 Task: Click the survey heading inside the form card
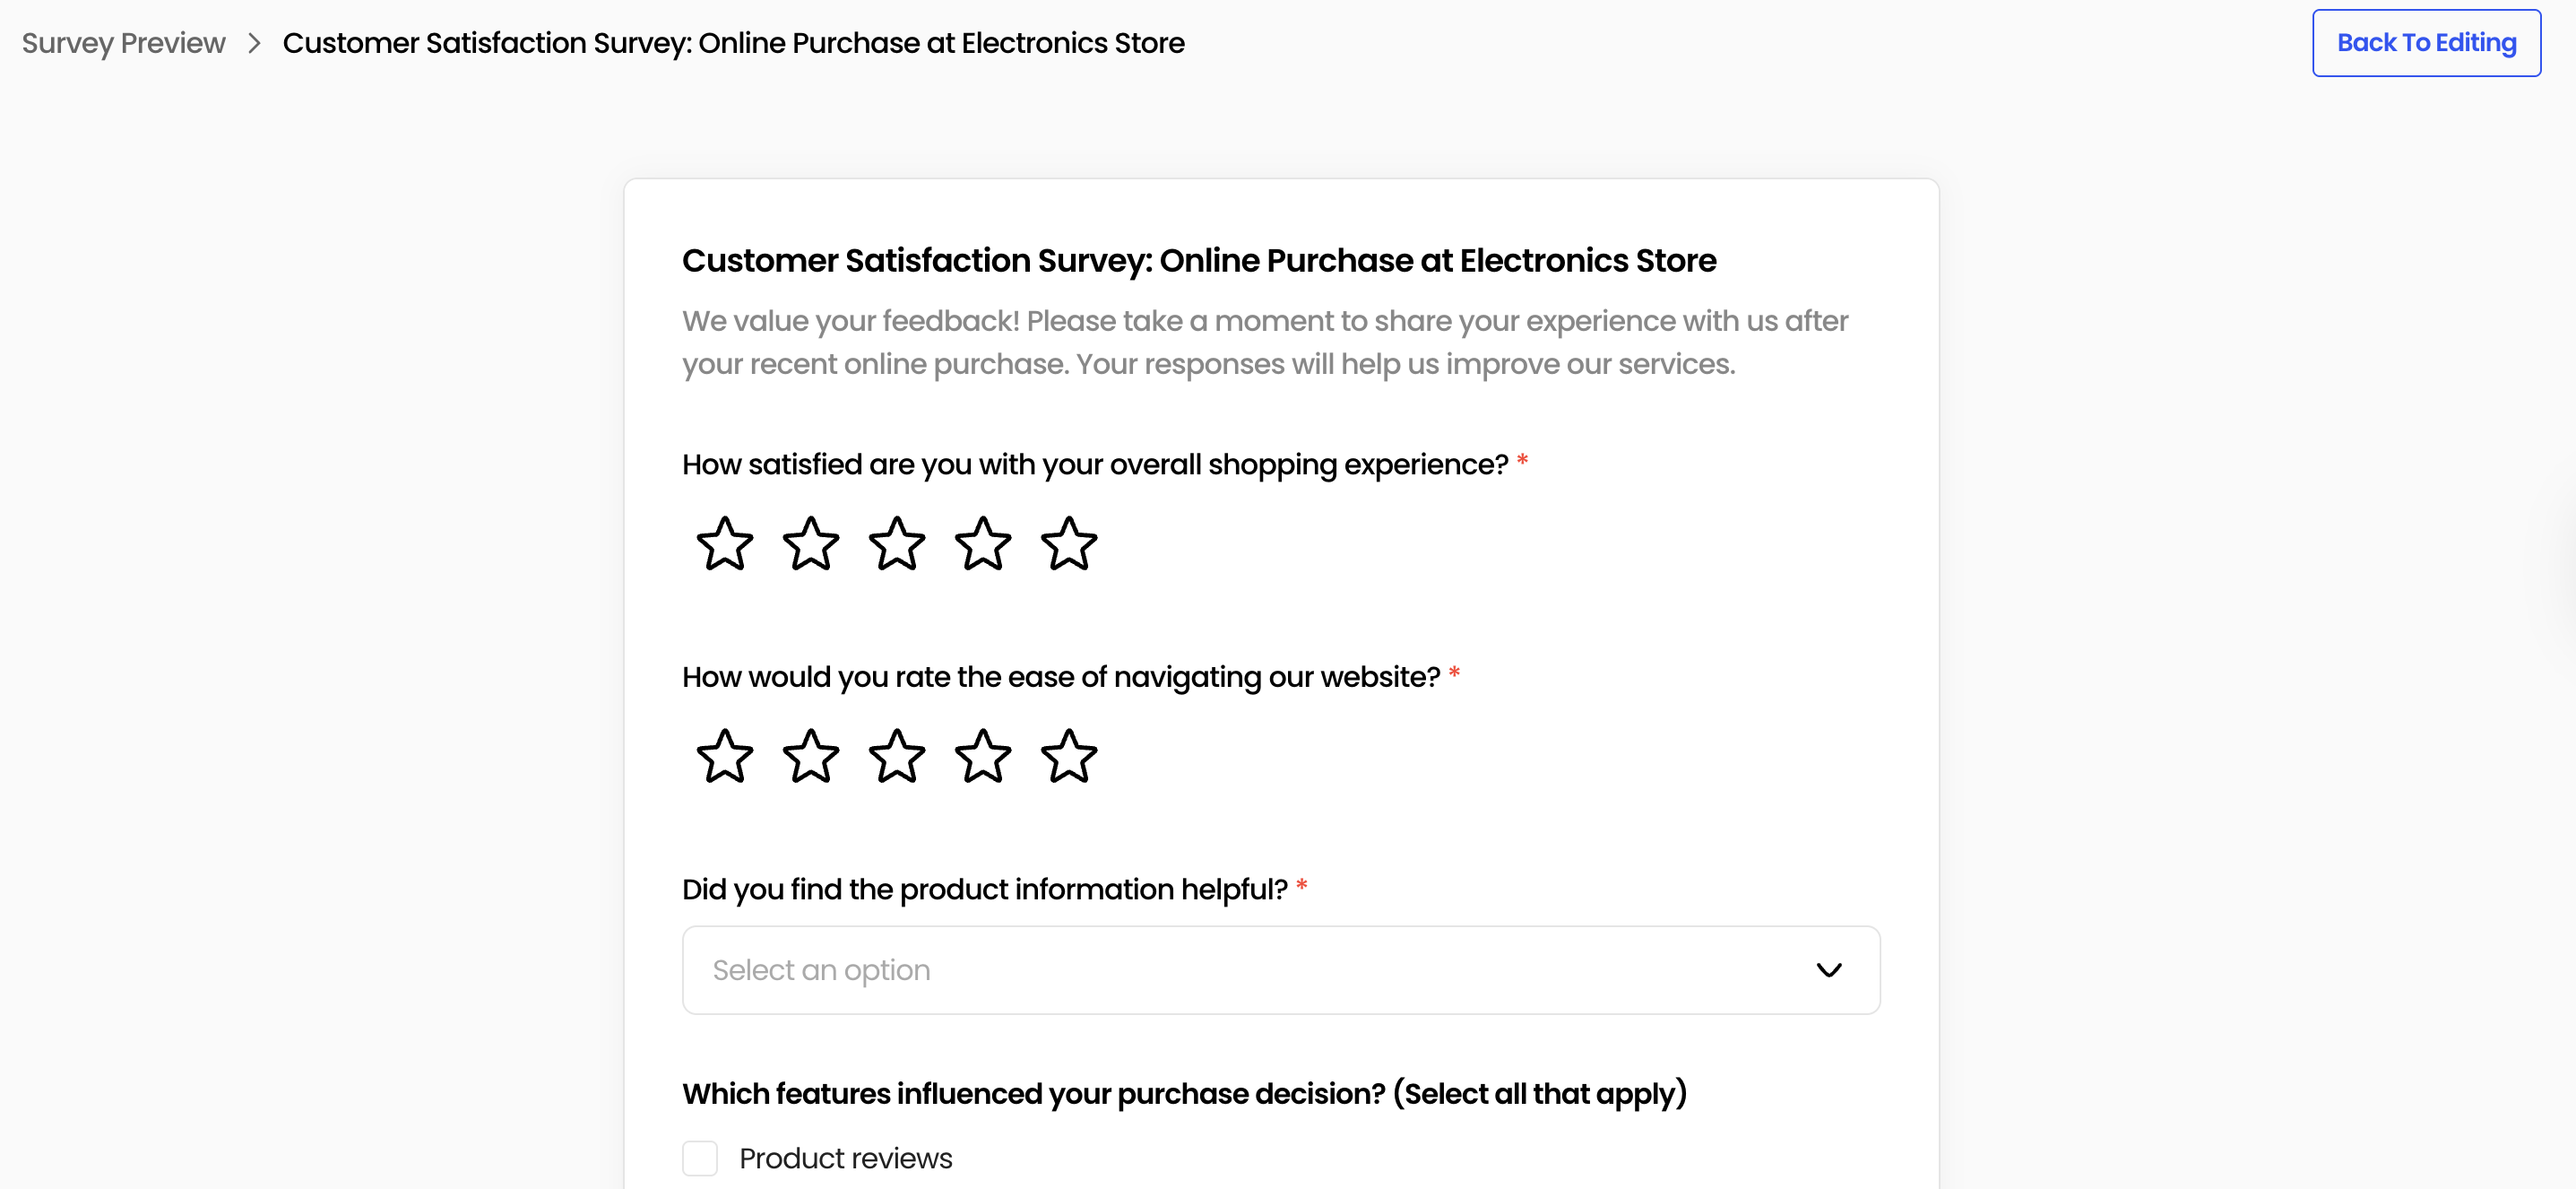click(1198, 260)
